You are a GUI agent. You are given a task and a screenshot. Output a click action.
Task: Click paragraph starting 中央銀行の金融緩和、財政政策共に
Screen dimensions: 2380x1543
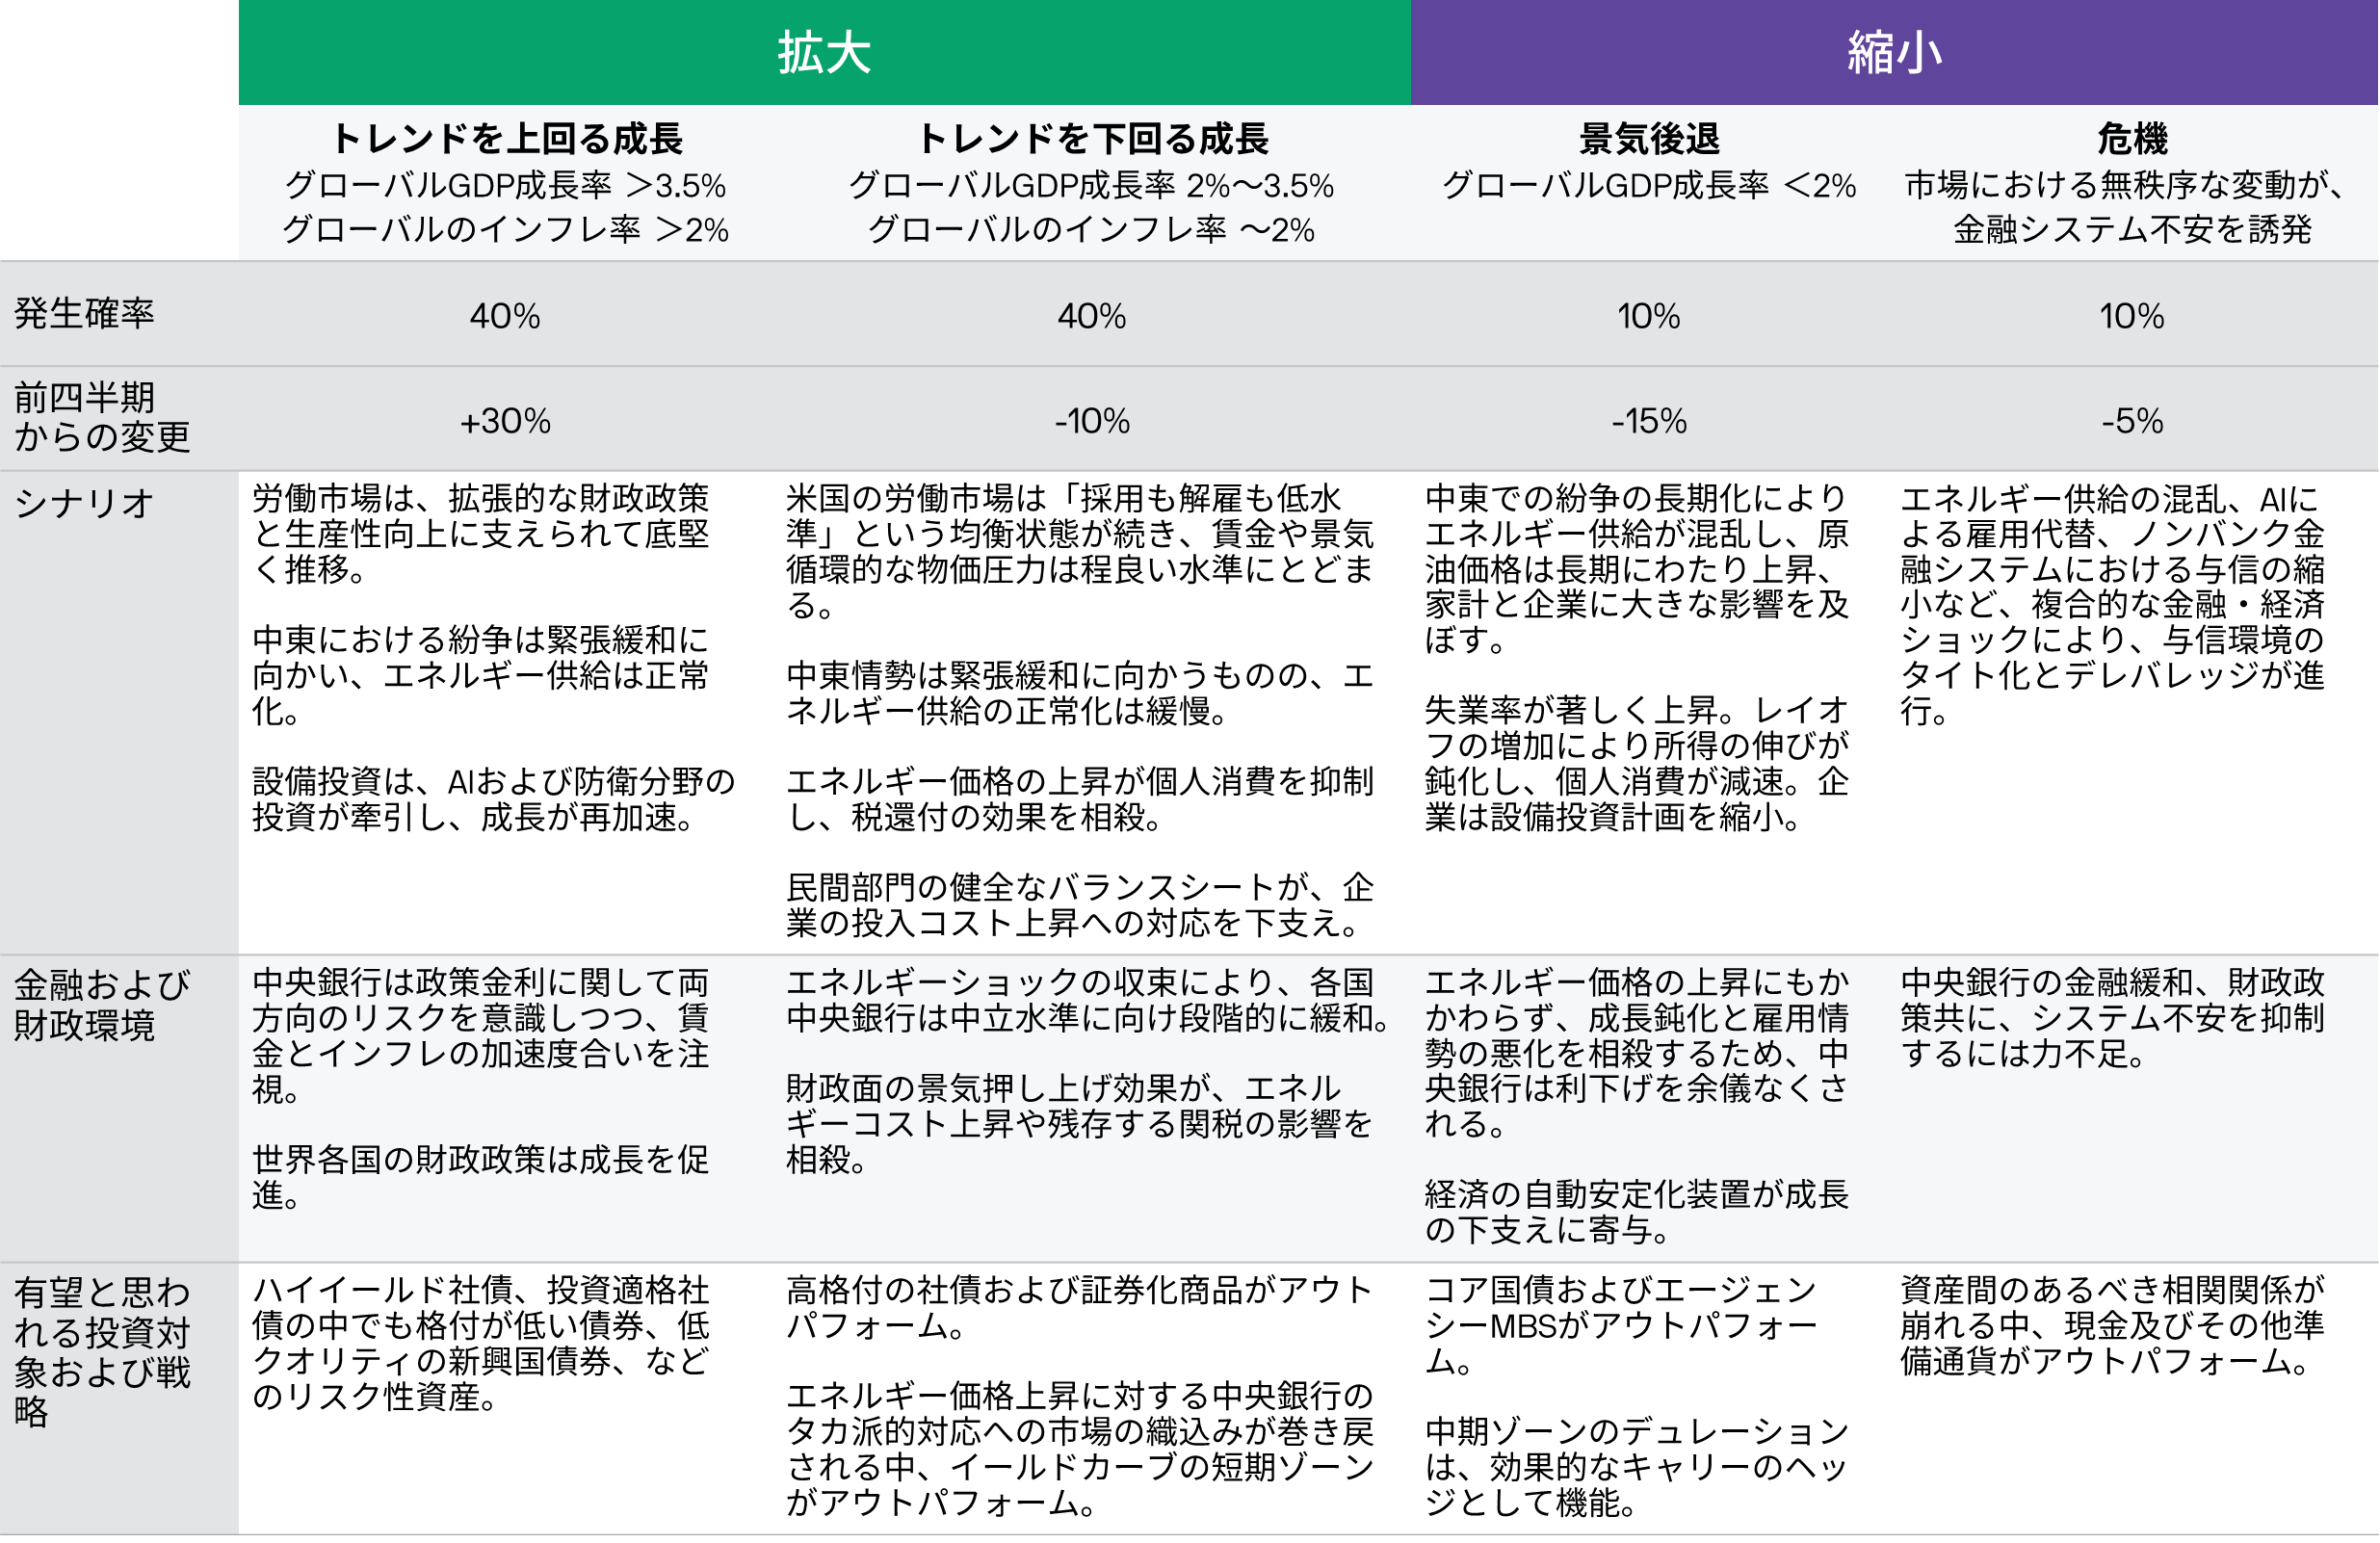coord(2113,1018)
